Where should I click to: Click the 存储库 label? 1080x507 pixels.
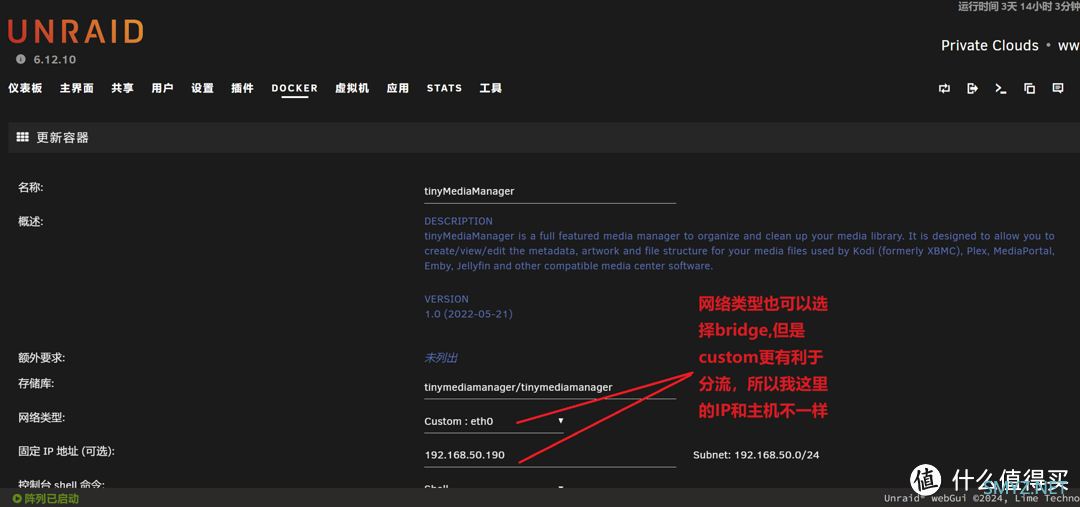tap(37, 382)
